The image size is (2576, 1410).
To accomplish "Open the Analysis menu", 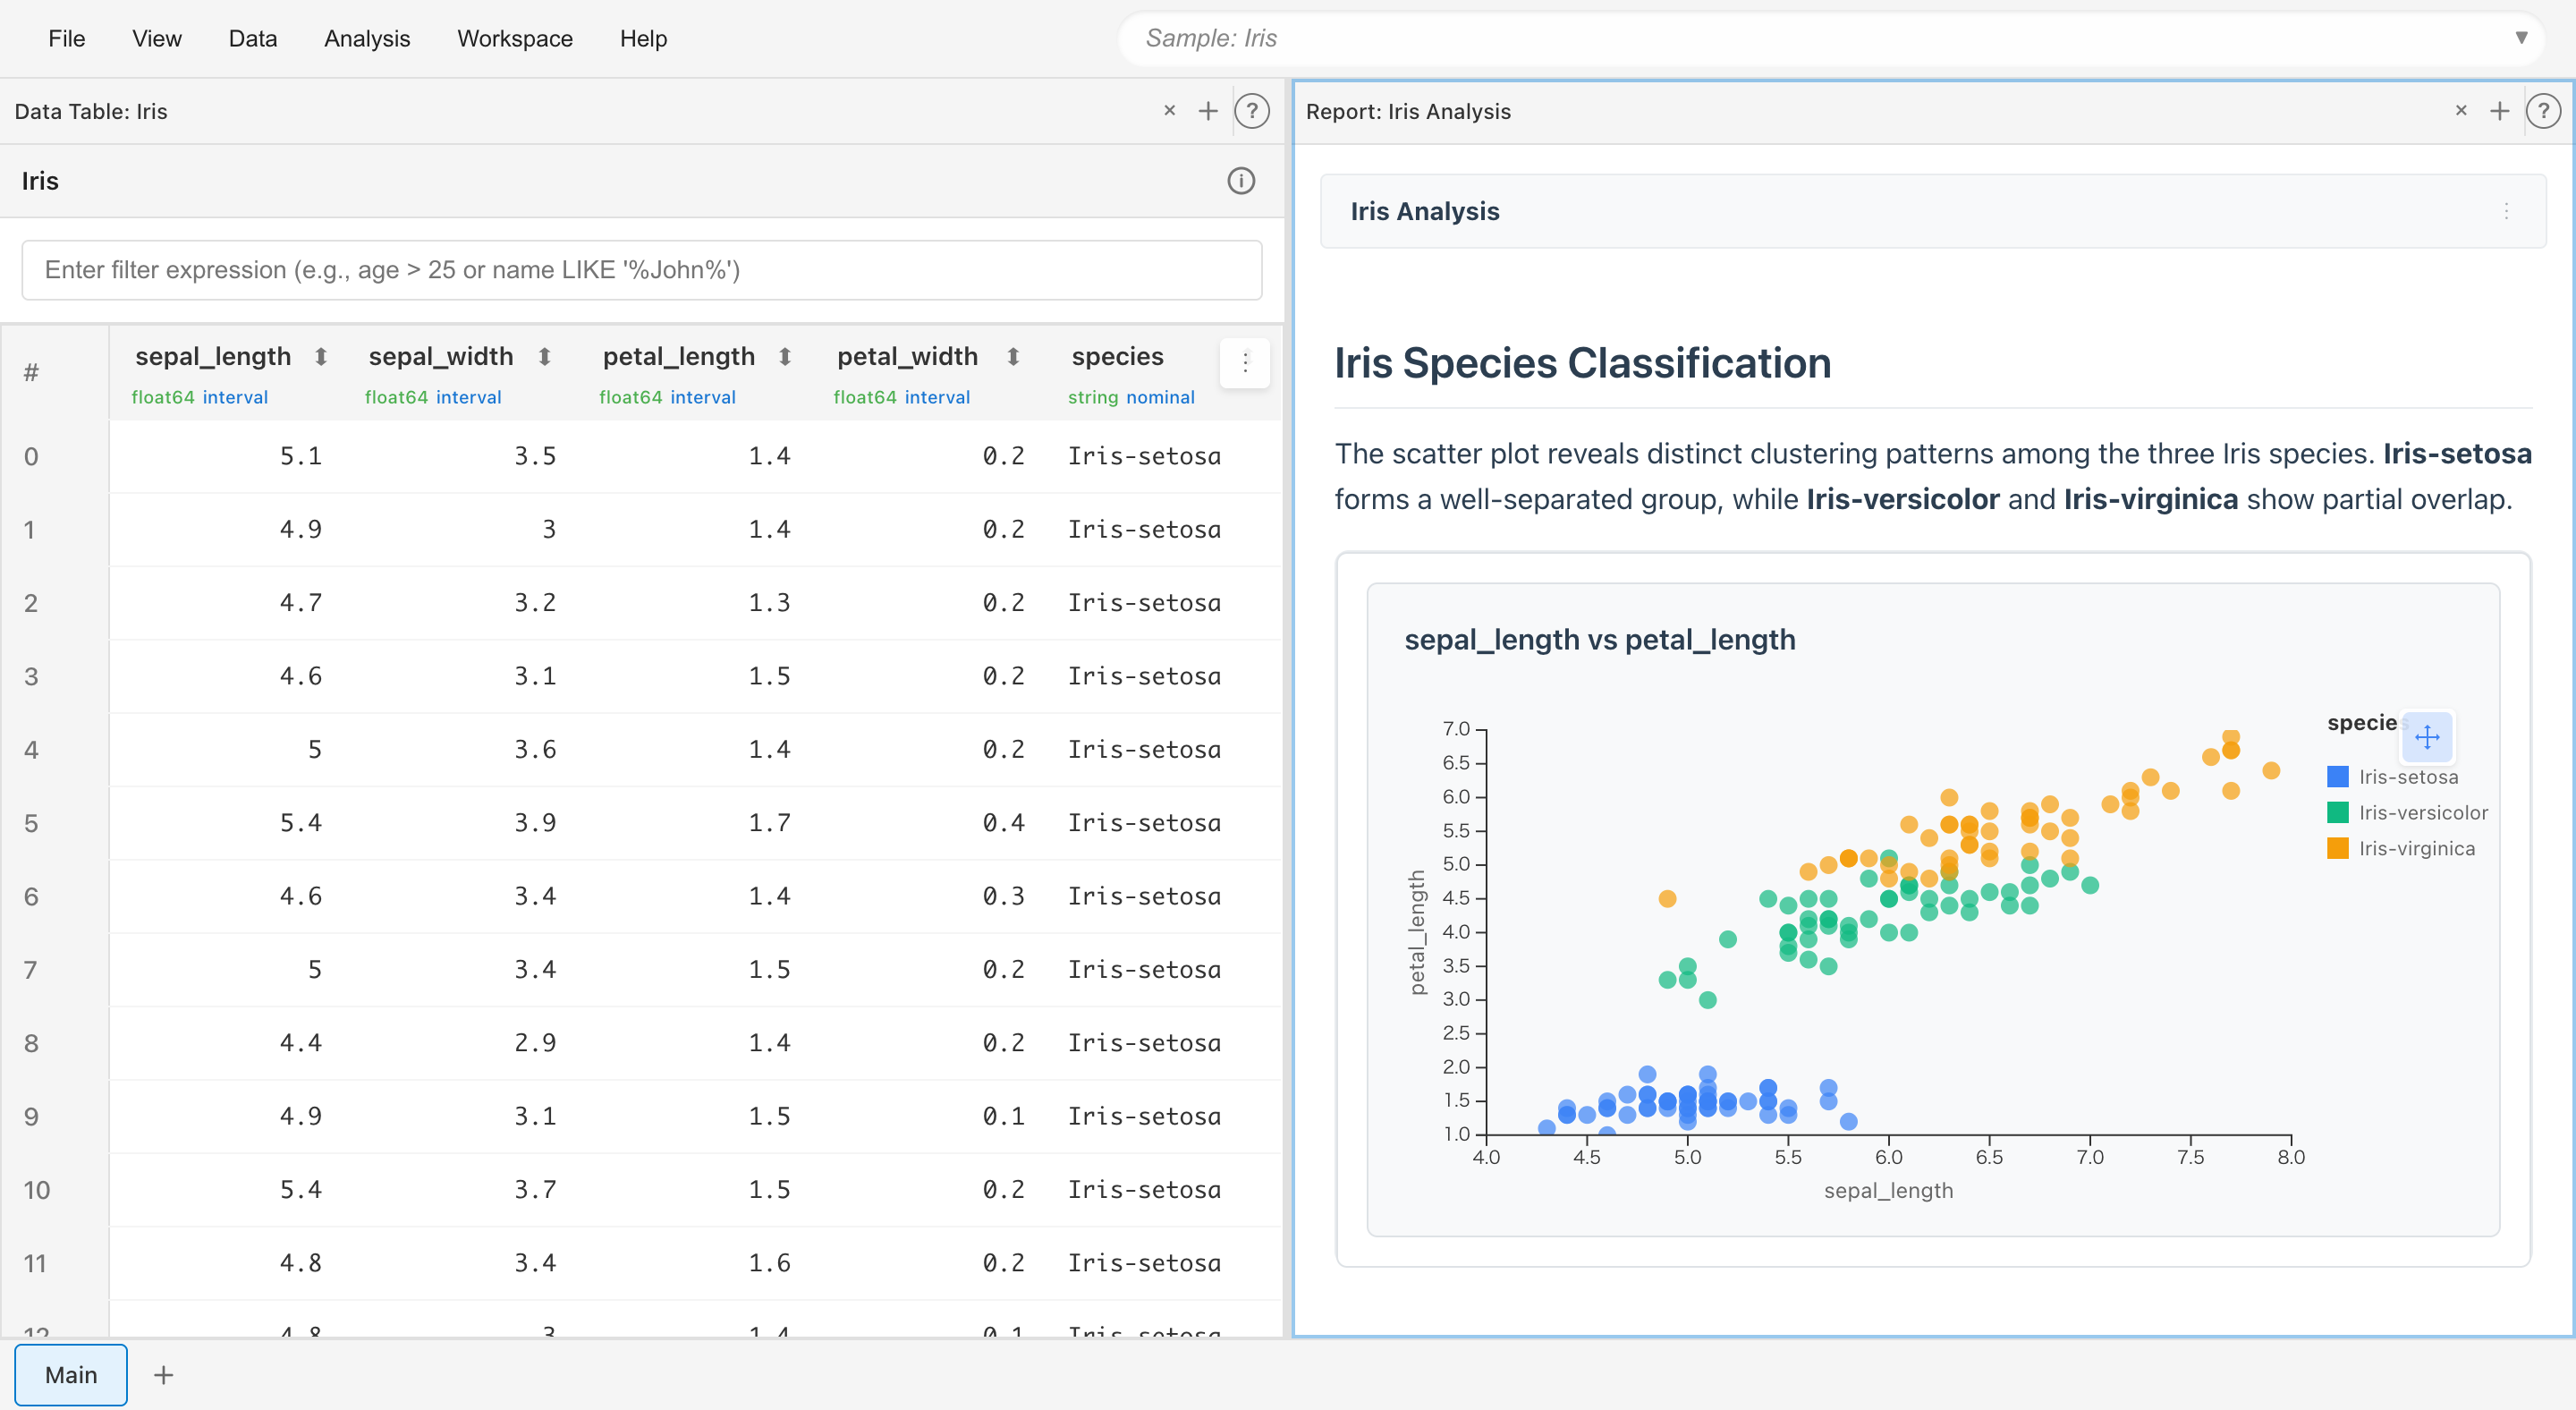I will coord(366,38).
